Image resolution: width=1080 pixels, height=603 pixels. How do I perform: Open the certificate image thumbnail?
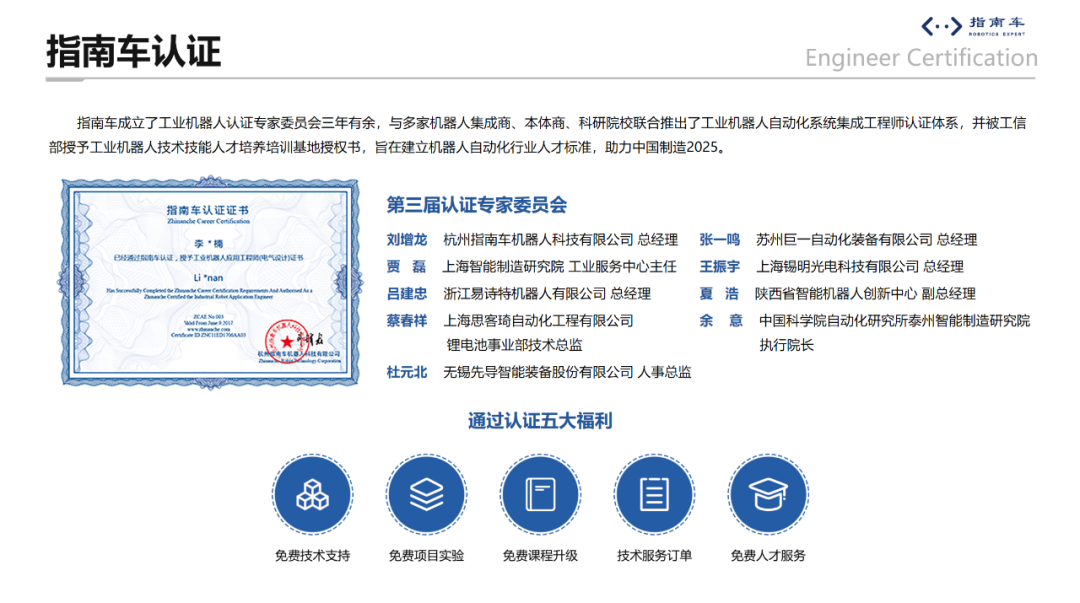pos(210,282)
